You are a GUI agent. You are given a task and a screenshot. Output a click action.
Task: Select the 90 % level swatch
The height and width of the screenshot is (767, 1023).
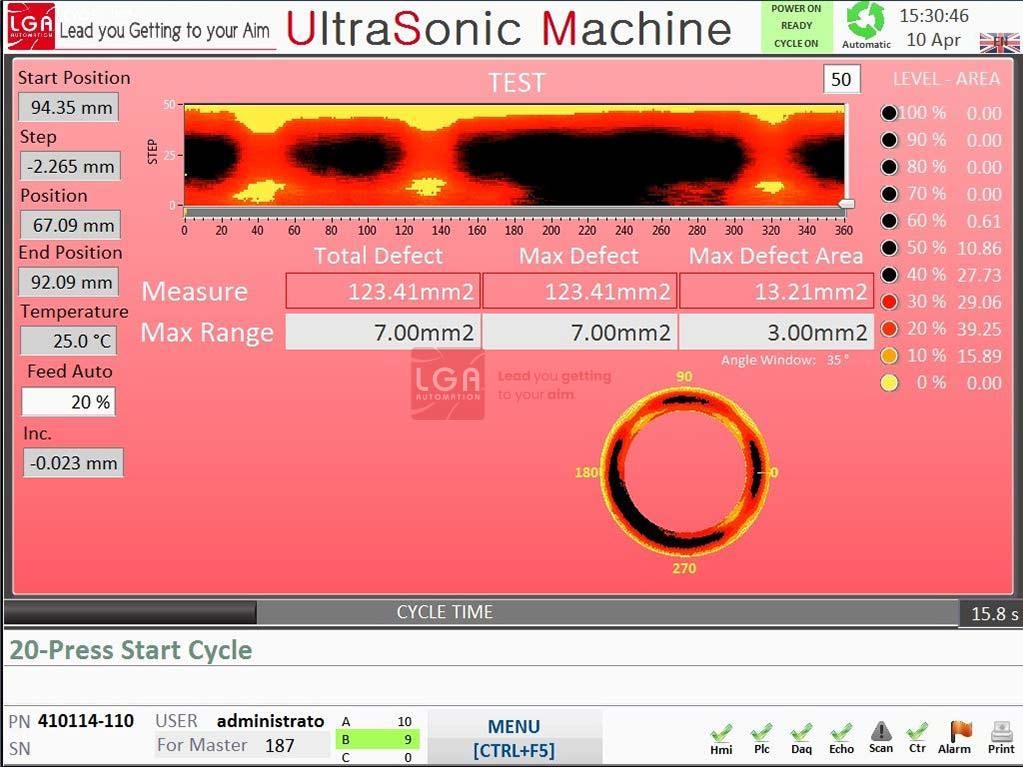click(x=889, y=140)
